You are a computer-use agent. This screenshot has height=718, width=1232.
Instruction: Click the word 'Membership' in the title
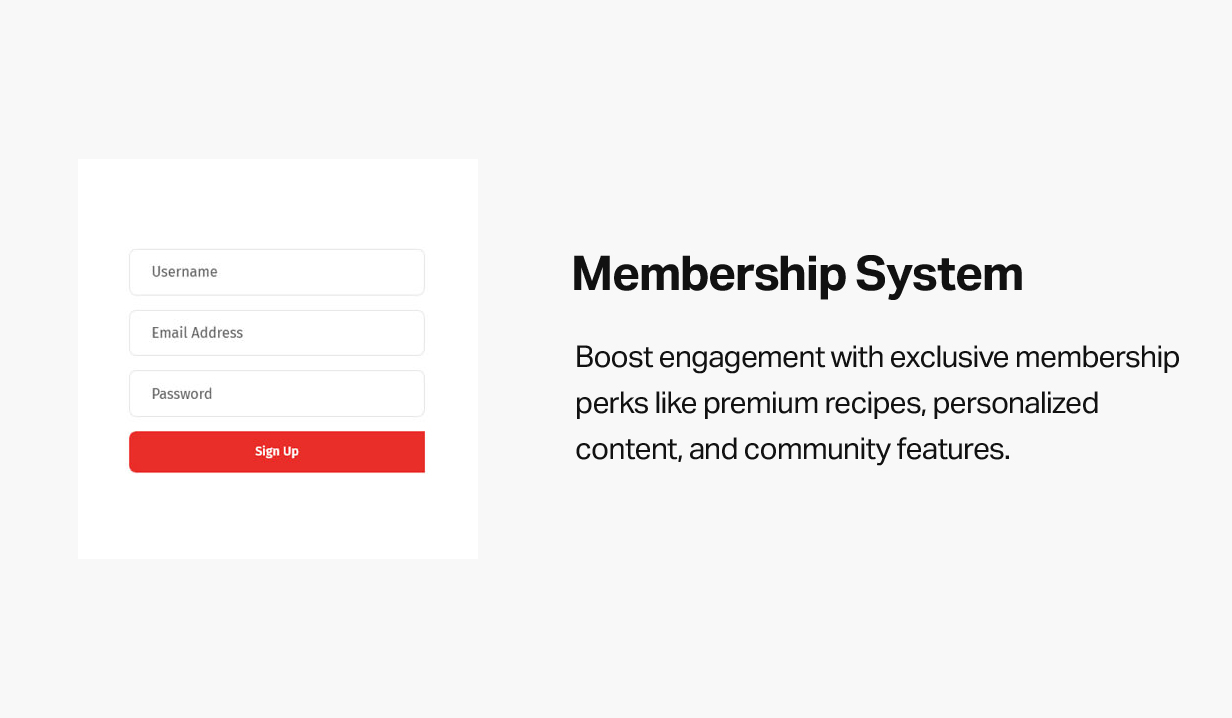708,274
